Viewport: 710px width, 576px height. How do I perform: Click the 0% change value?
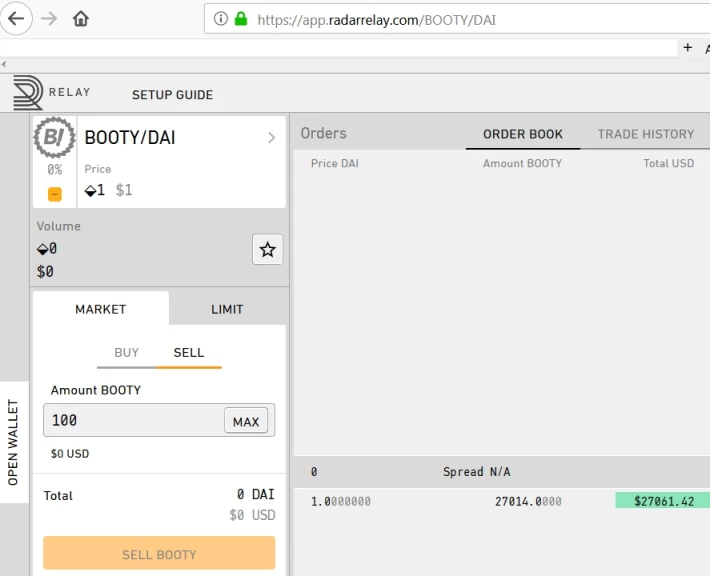(x=55, y=169)
